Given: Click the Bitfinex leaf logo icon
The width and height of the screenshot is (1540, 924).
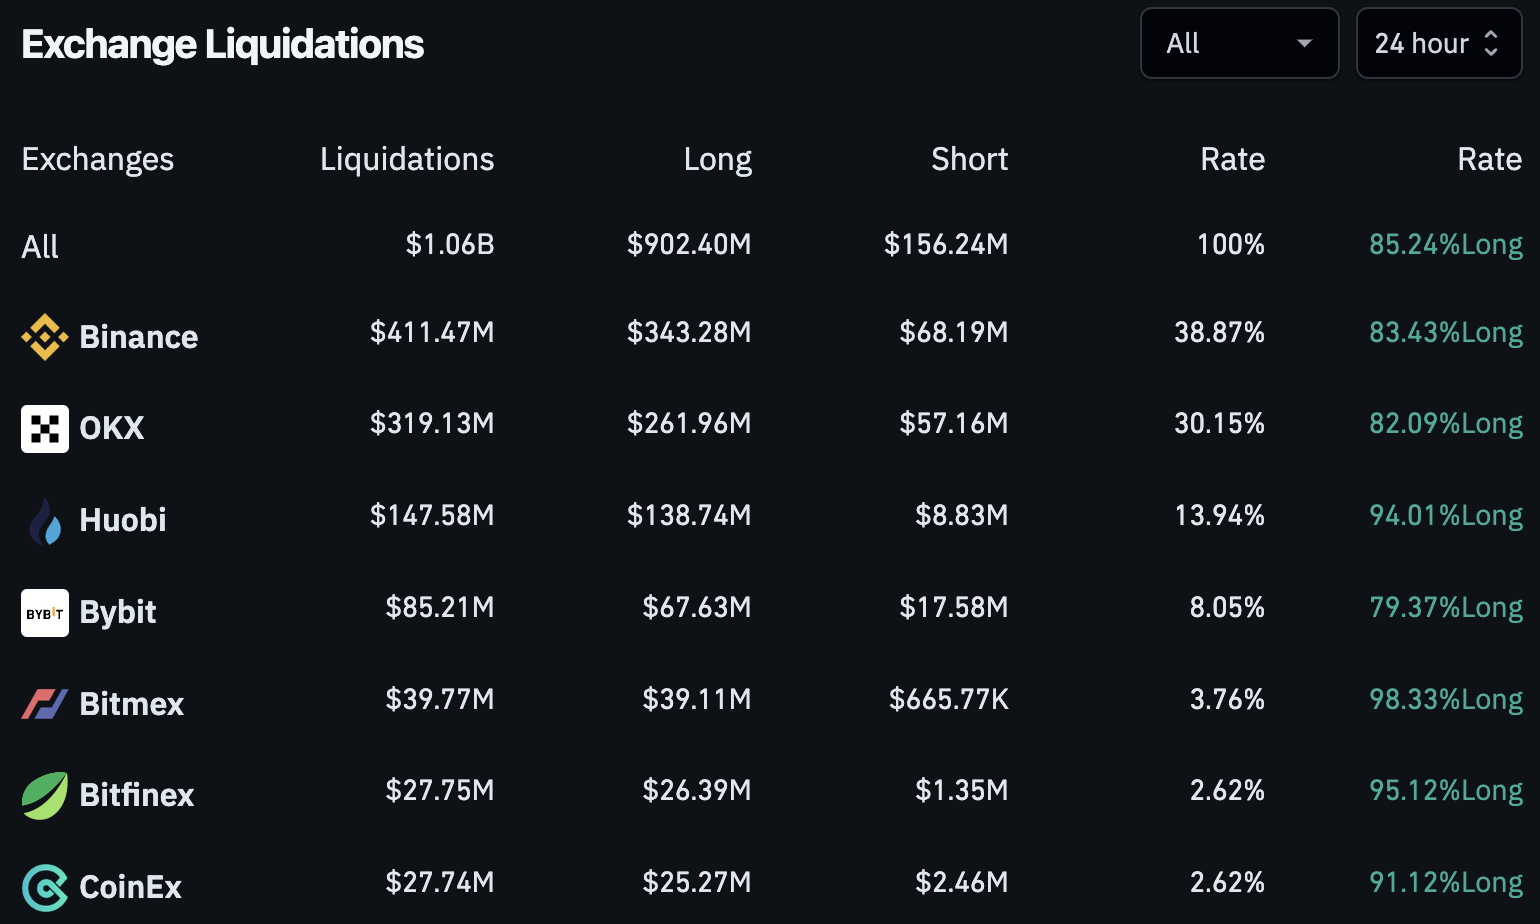Looking at the screenshot, I should (45, 796).
